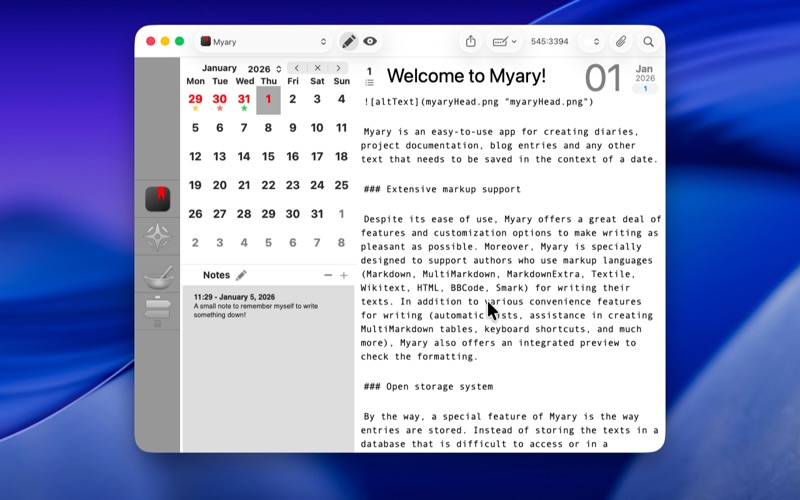800x500 pixels.
Task: Edit notes with the pencil next to Notes
Action: pos(241,276)
